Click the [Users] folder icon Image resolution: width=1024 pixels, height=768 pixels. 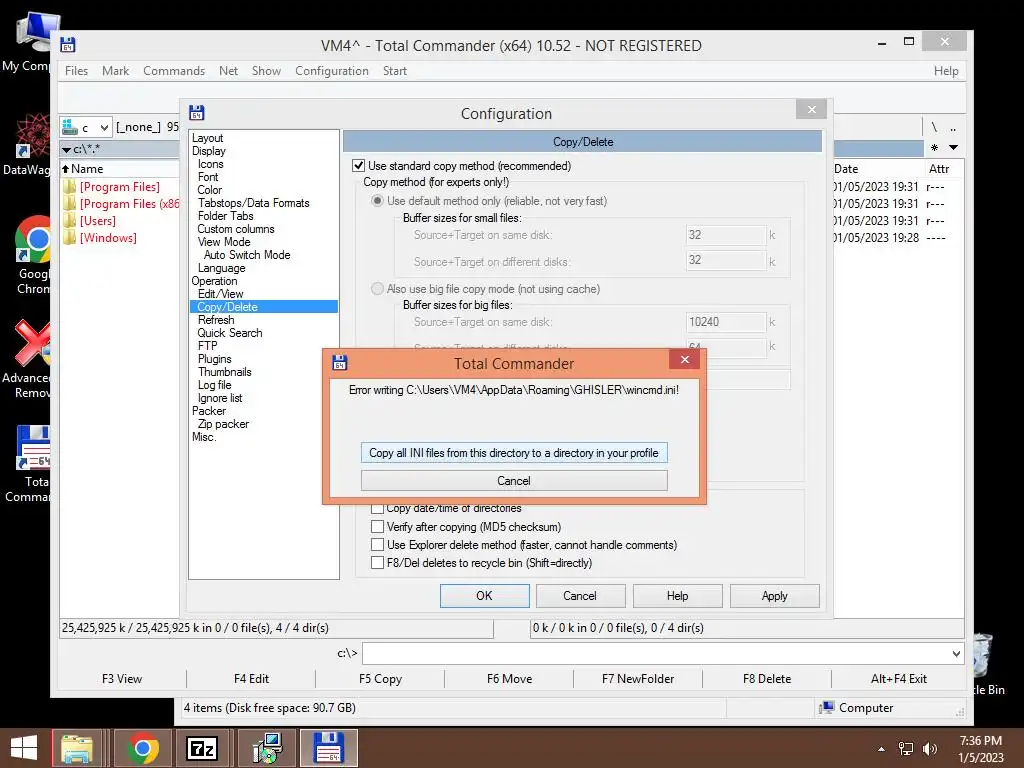point(69,221)
